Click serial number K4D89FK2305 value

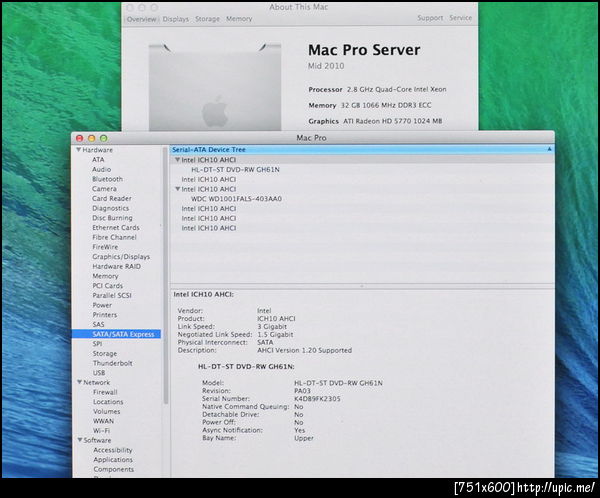tap(317, 399)
